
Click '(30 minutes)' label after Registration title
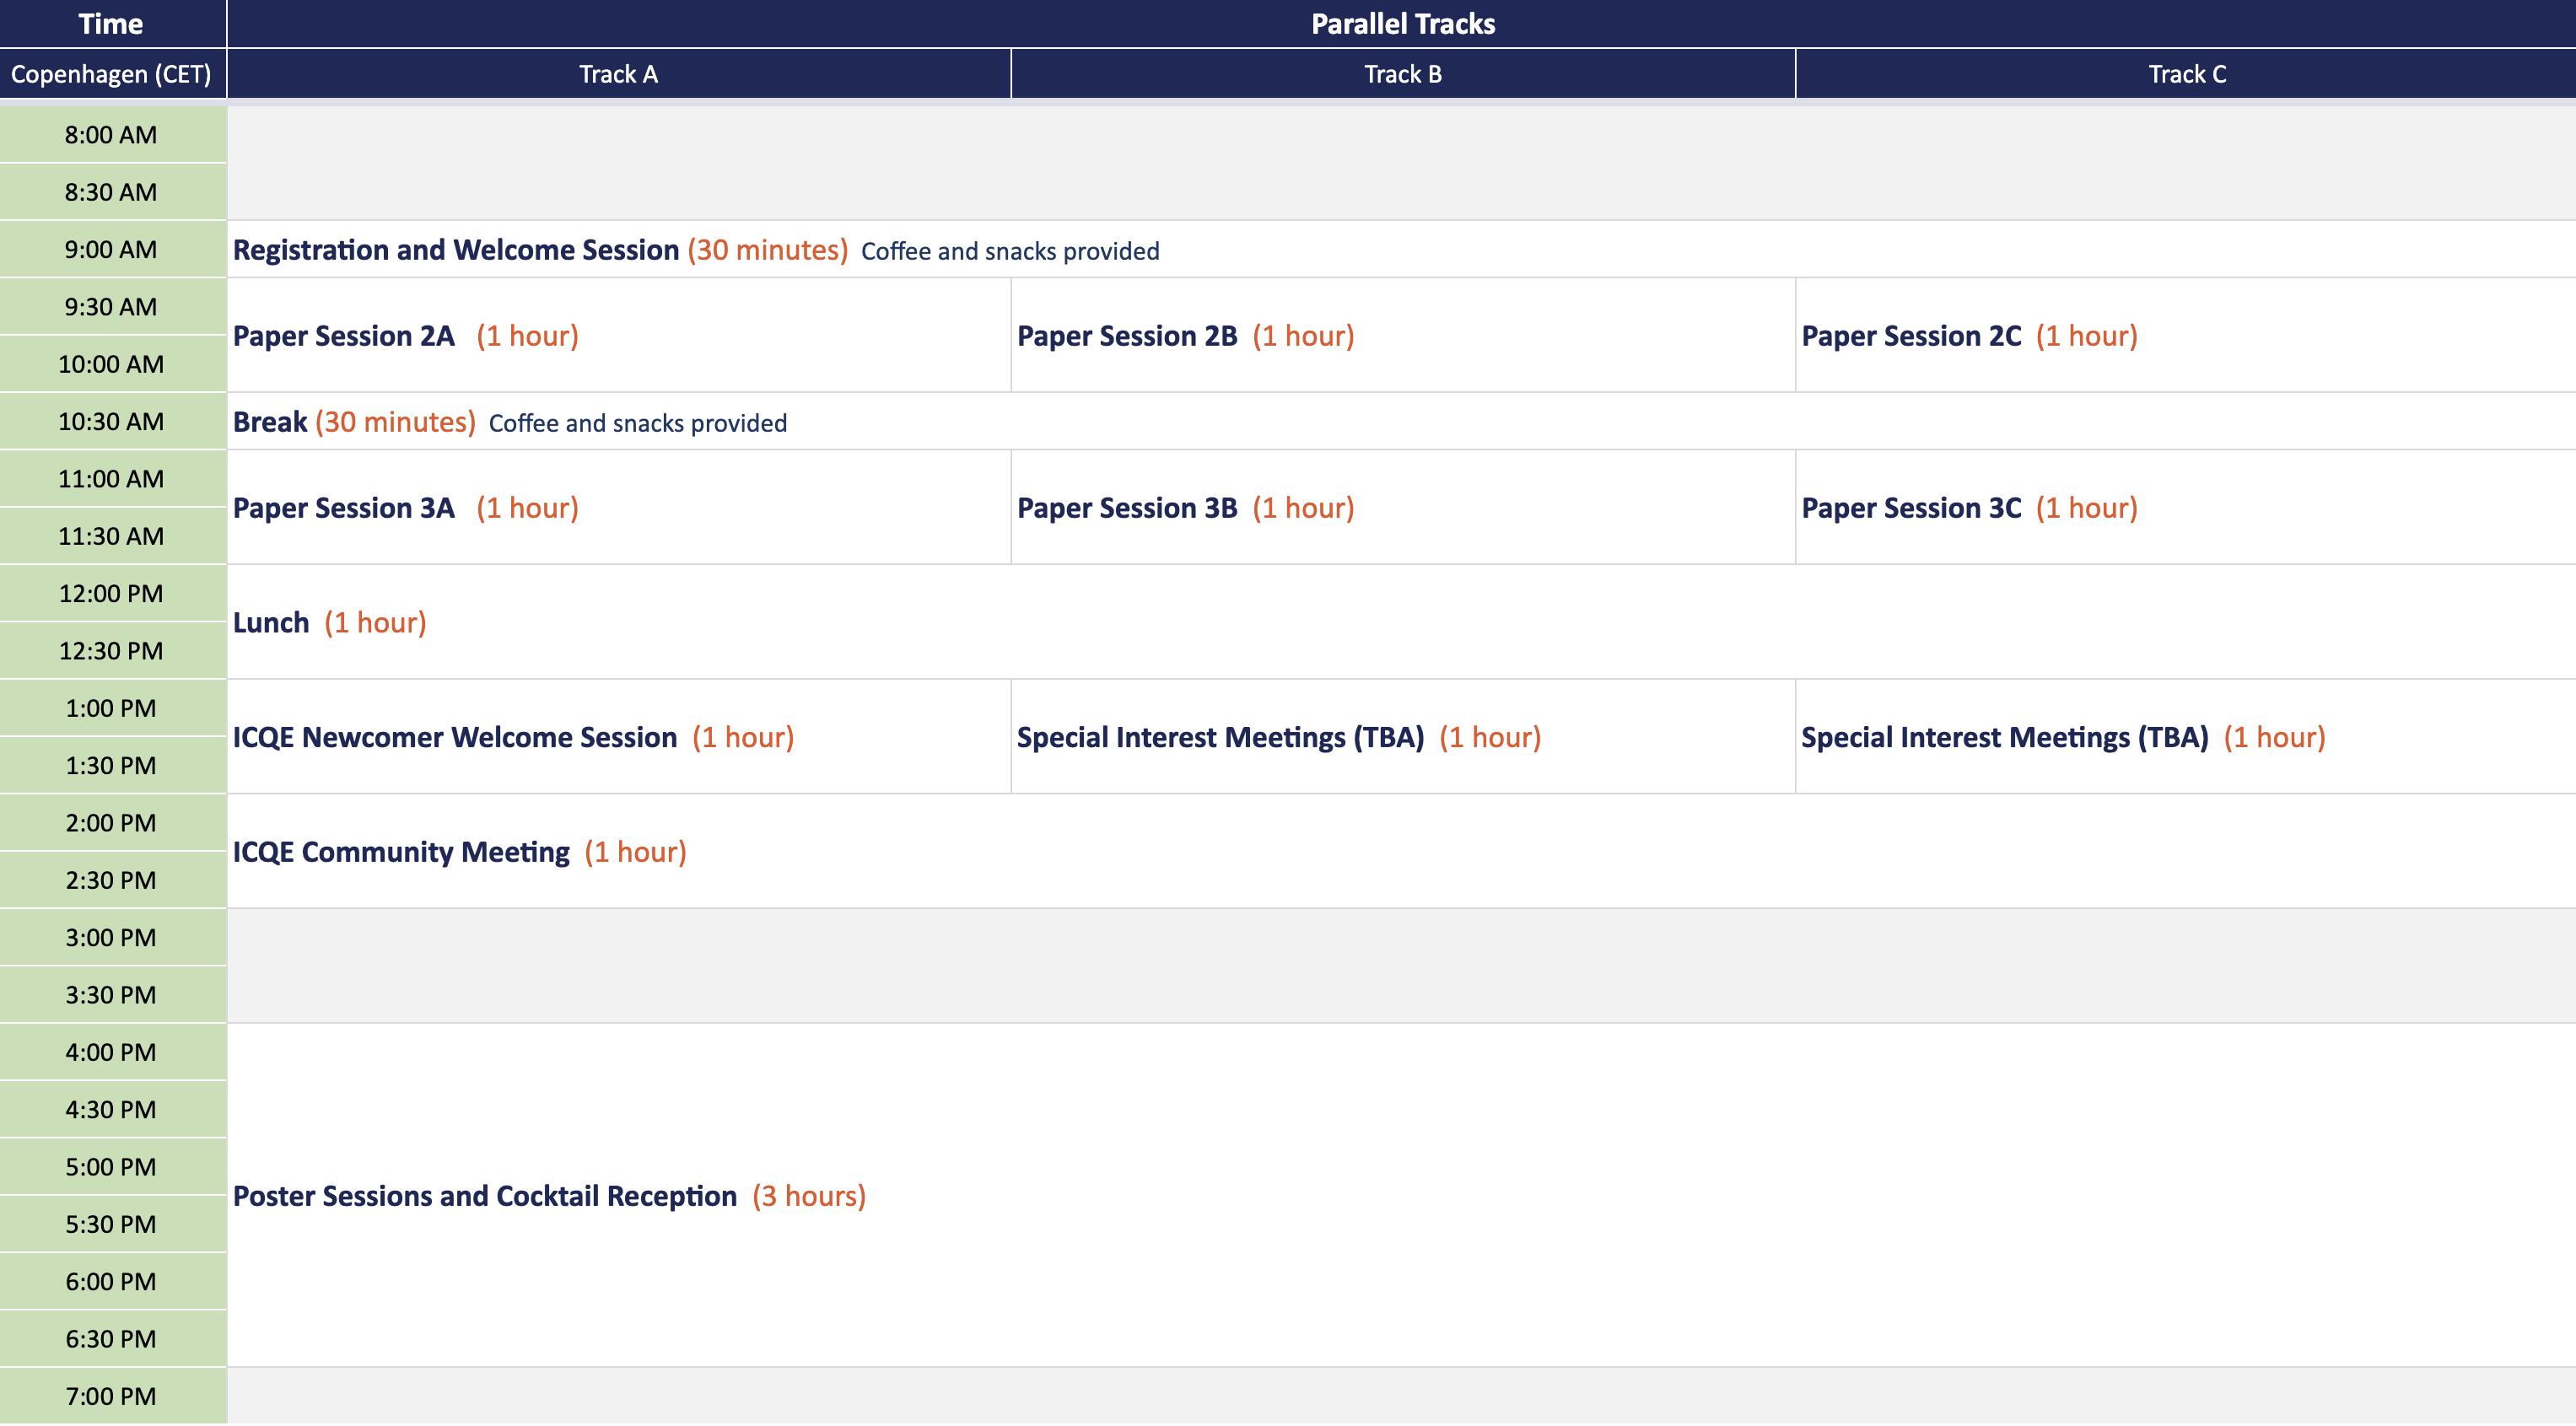click(768, 250)
